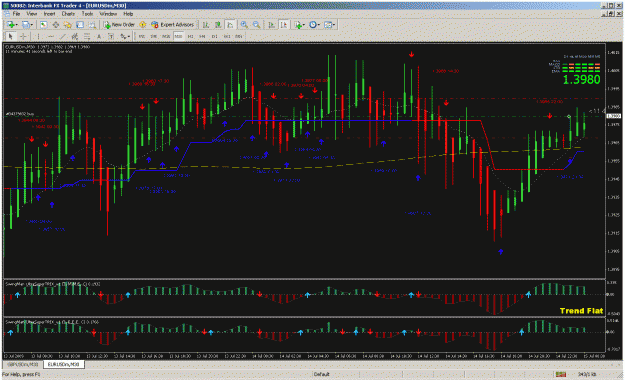Show the Market Watch window
Screen dimensions: 625x380
click(x=43, y=25)
